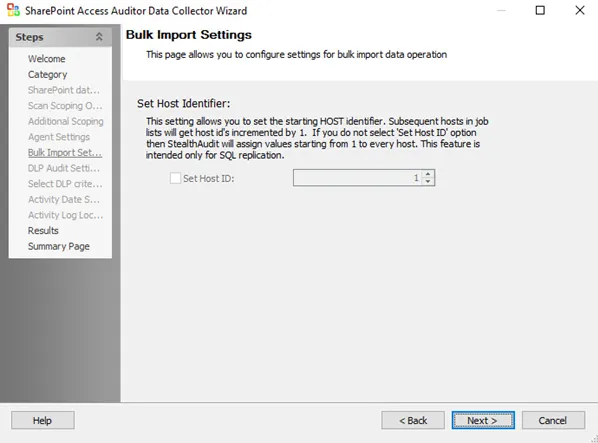Collapse the Steps panel with the chevron
The height and width of the screenshot is (443, 598).
pos(99,37)
